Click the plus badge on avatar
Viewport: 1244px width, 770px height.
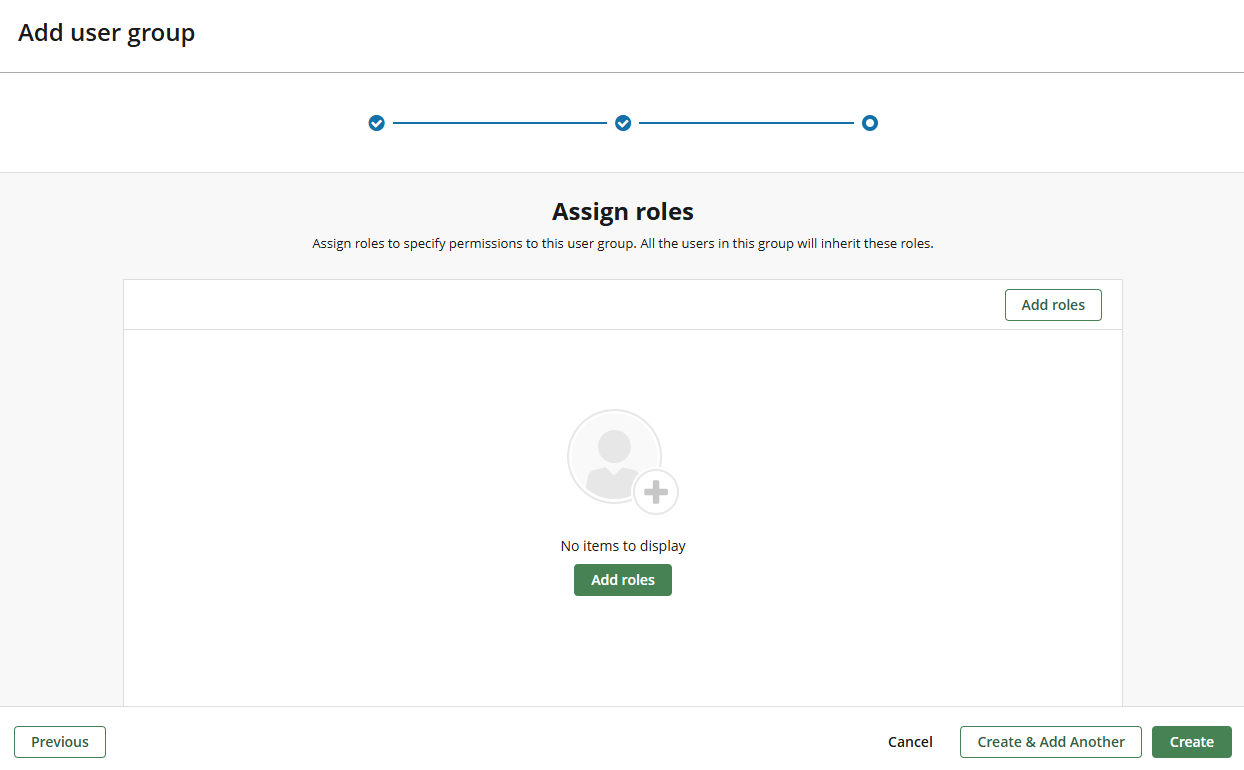[x=656, y=492]
